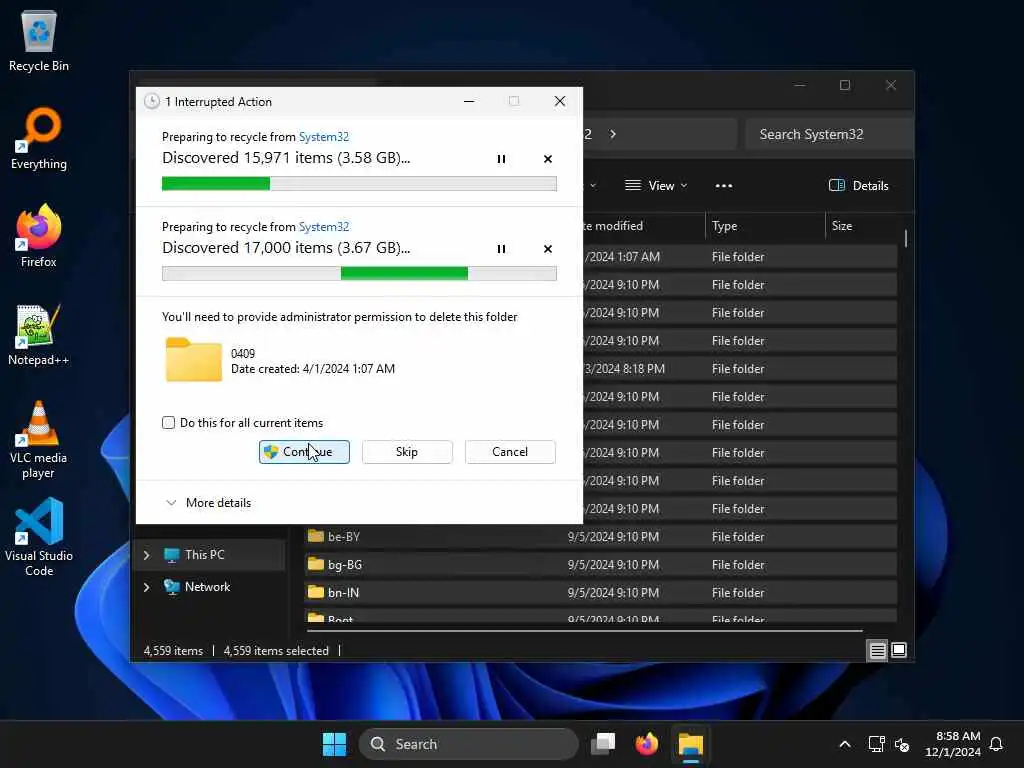This screenshot has height=768, width=1024.
Task: Open Notepad++ desktop shortcut
Action: tap(39, 335)
